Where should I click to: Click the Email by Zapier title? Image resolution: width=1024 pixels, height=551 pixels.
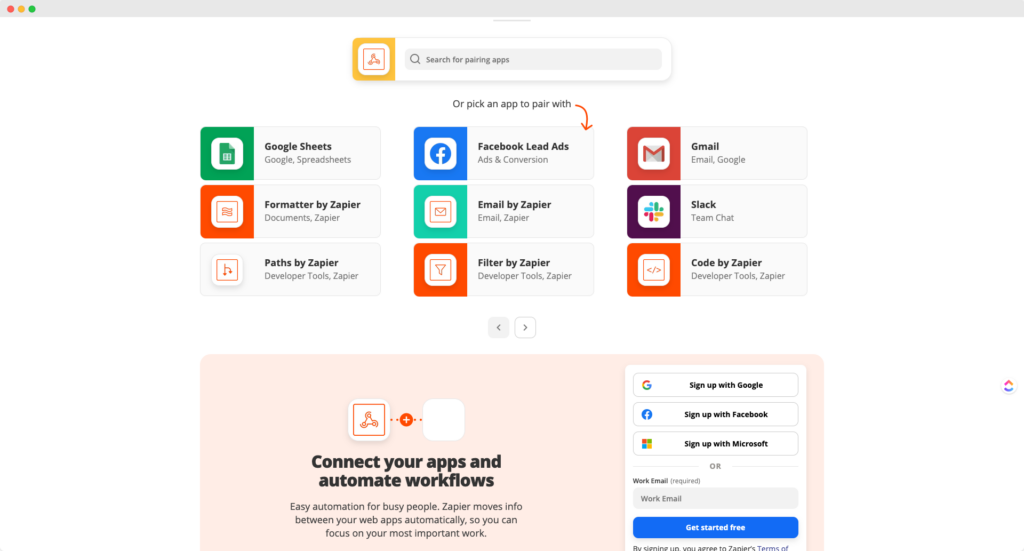click(x=514, y=204)
